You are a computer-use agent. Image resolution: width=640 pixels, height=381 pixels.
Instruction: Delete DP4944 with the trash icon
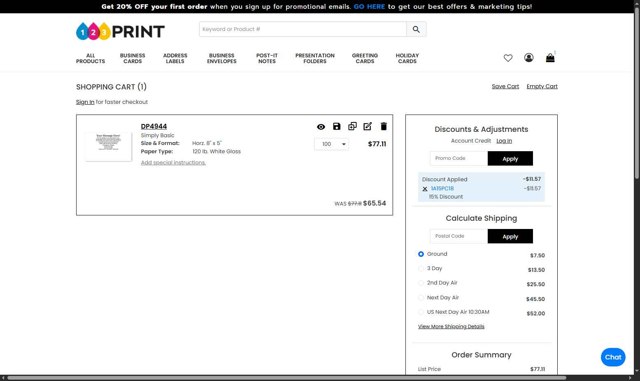[383, 126]
